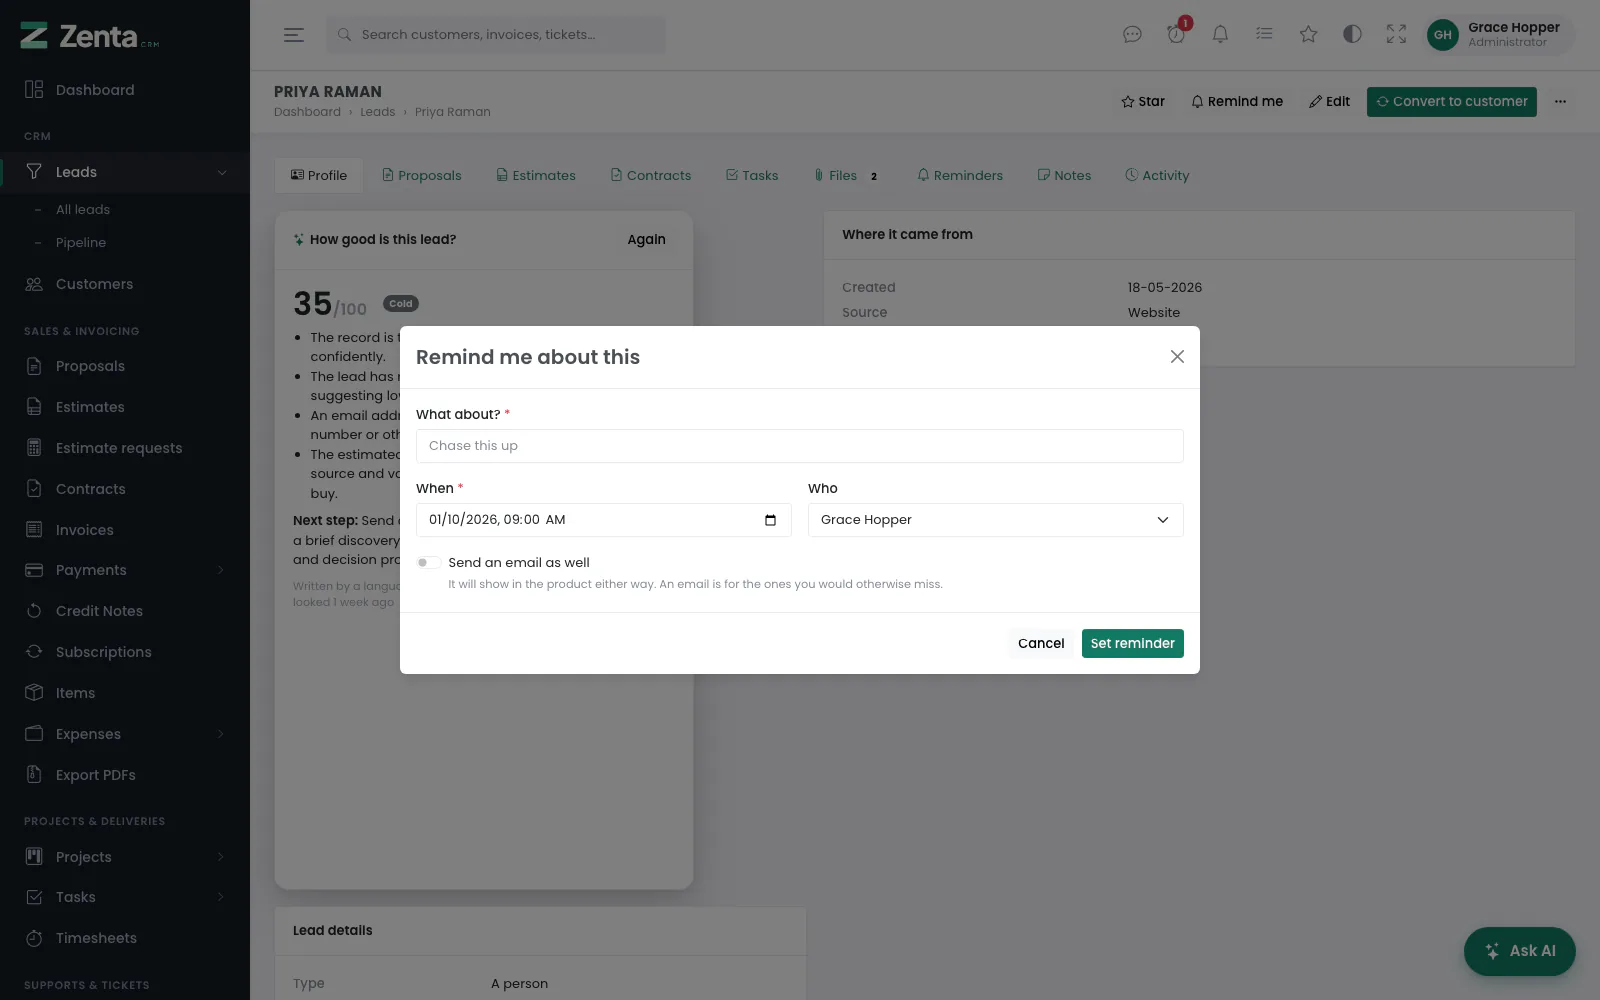The image size is (1600, 1000).
Task: Click Cancel in the reminder dialog
Action: point(1041,643)
